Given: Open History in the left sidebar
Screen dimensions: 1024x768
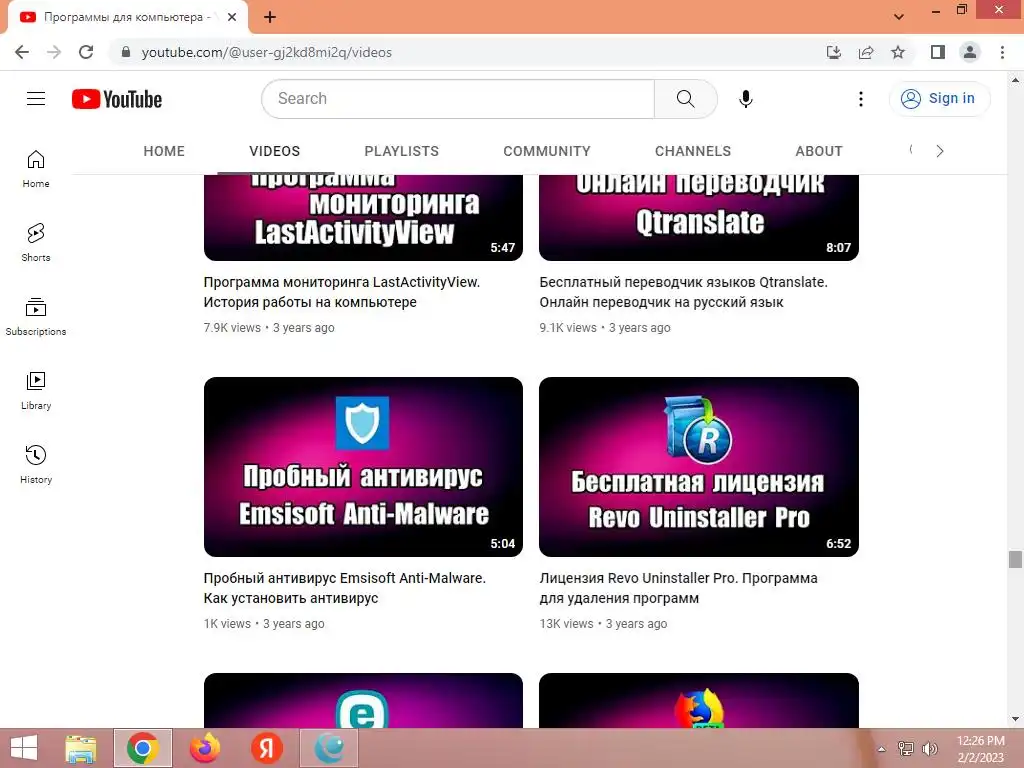Looking at the screenshot, I should point(36,464).
